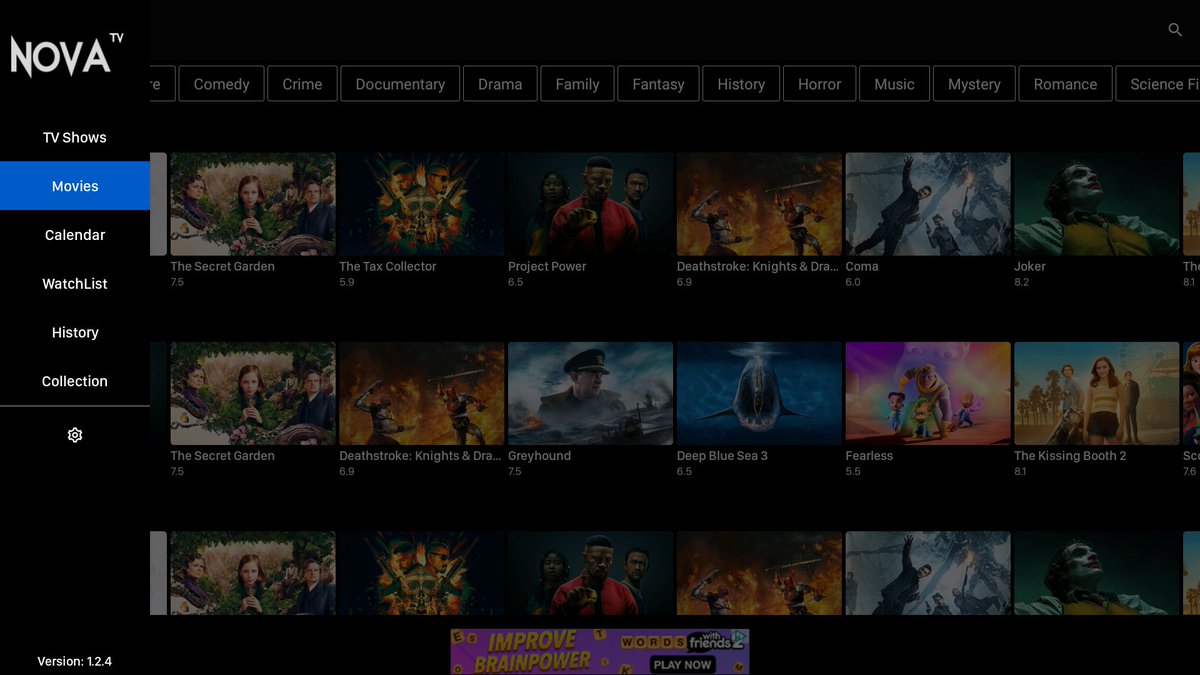Open your WatchList

click(74, 283)
